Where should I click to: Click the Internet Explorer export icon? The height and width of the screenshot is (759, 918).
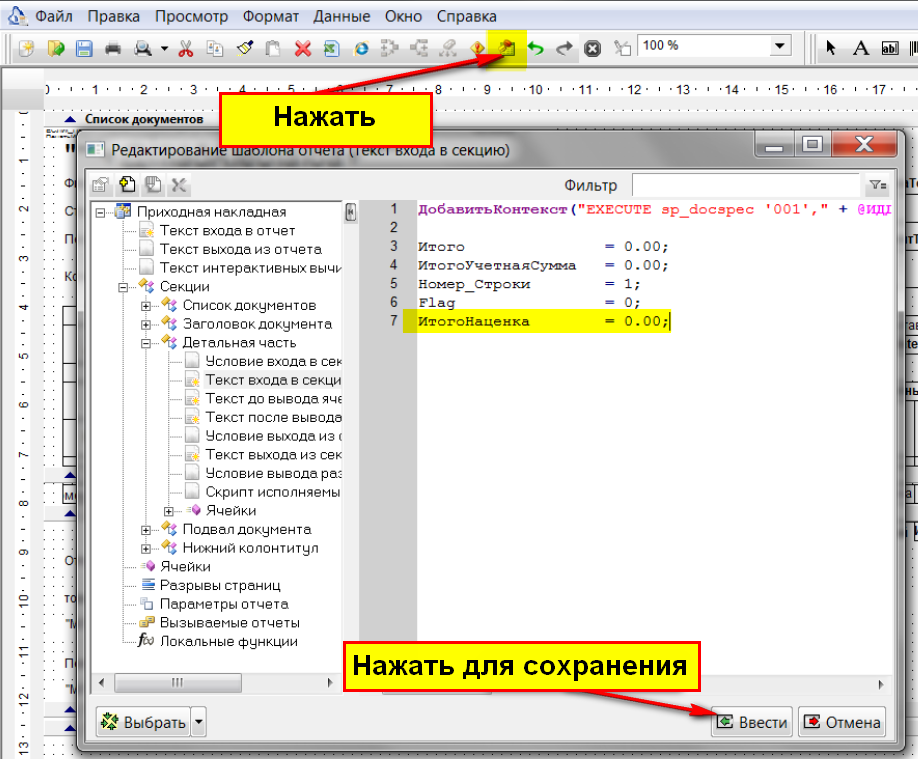click(x=361, y=48)
